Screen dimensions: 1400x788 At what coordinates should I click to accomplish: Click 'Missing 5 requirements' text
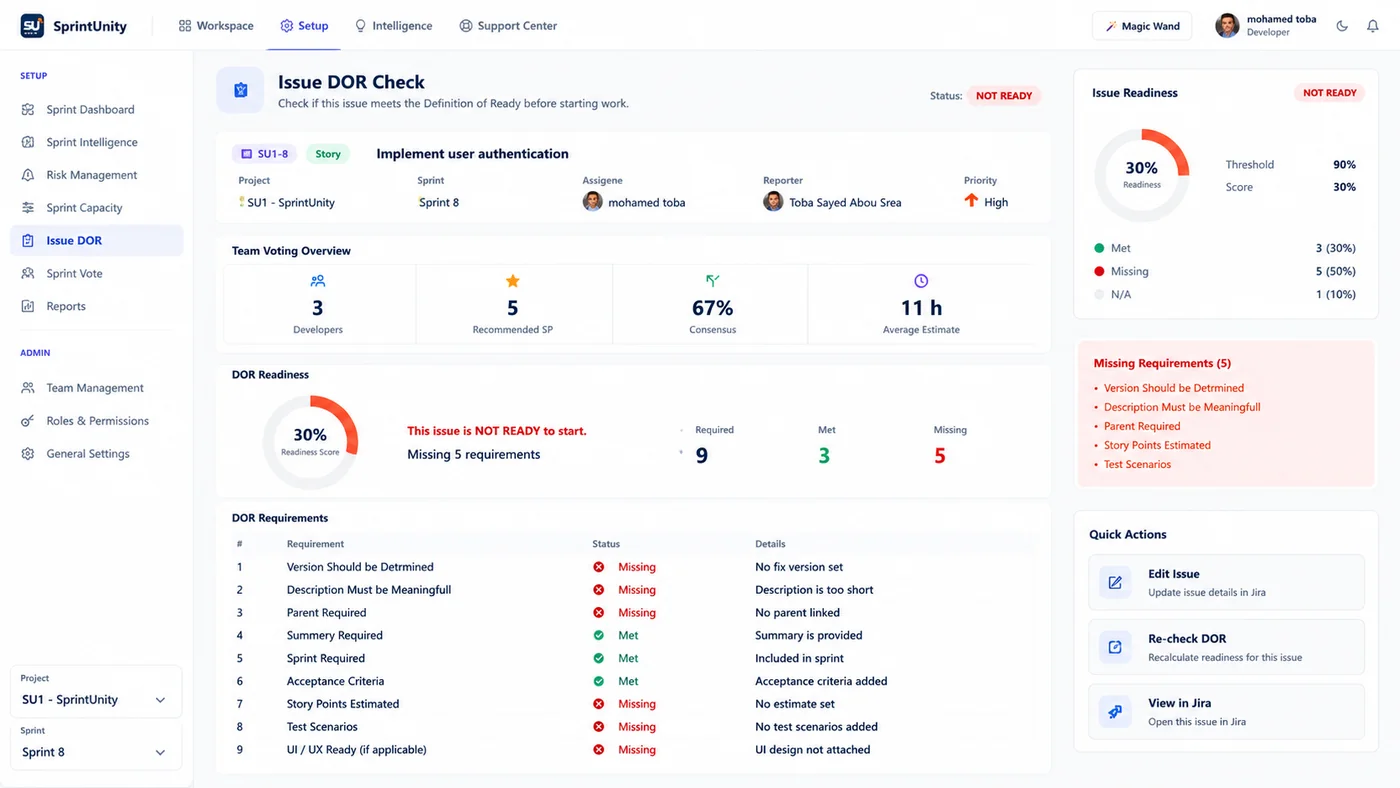coord(474,454)
